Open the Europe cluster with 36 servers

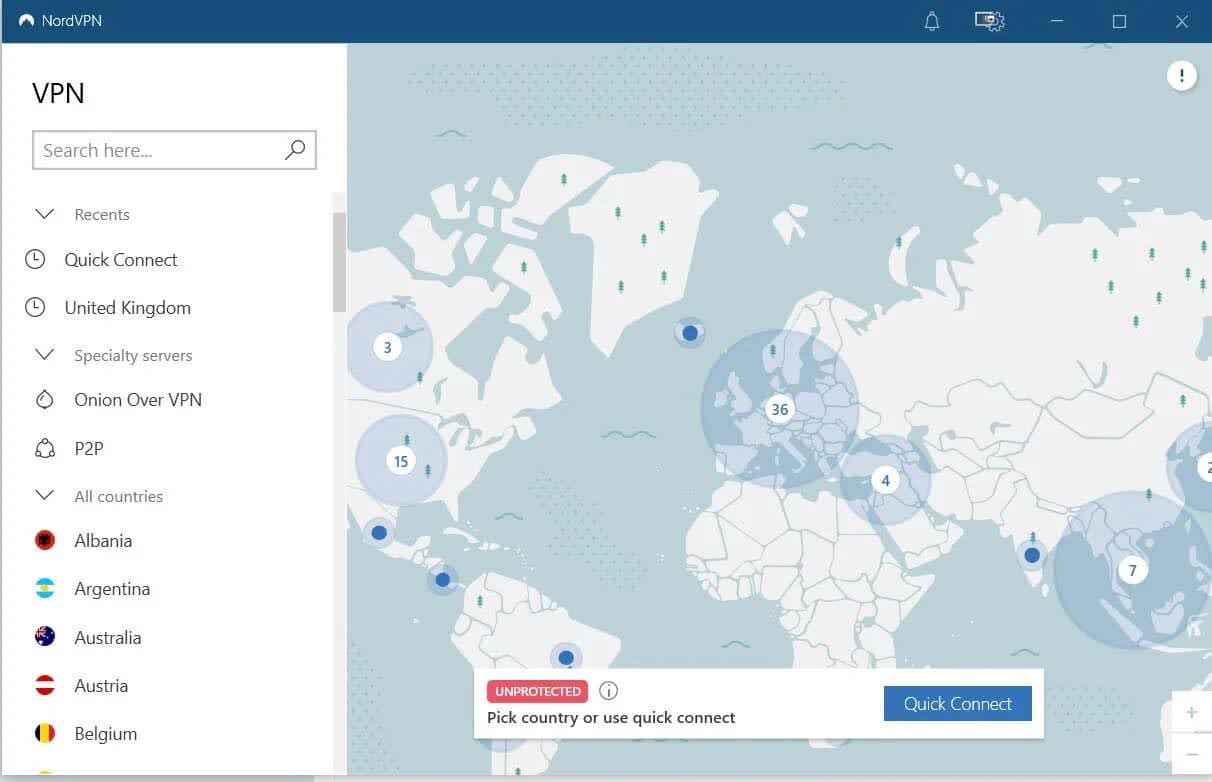coord(780,409)
